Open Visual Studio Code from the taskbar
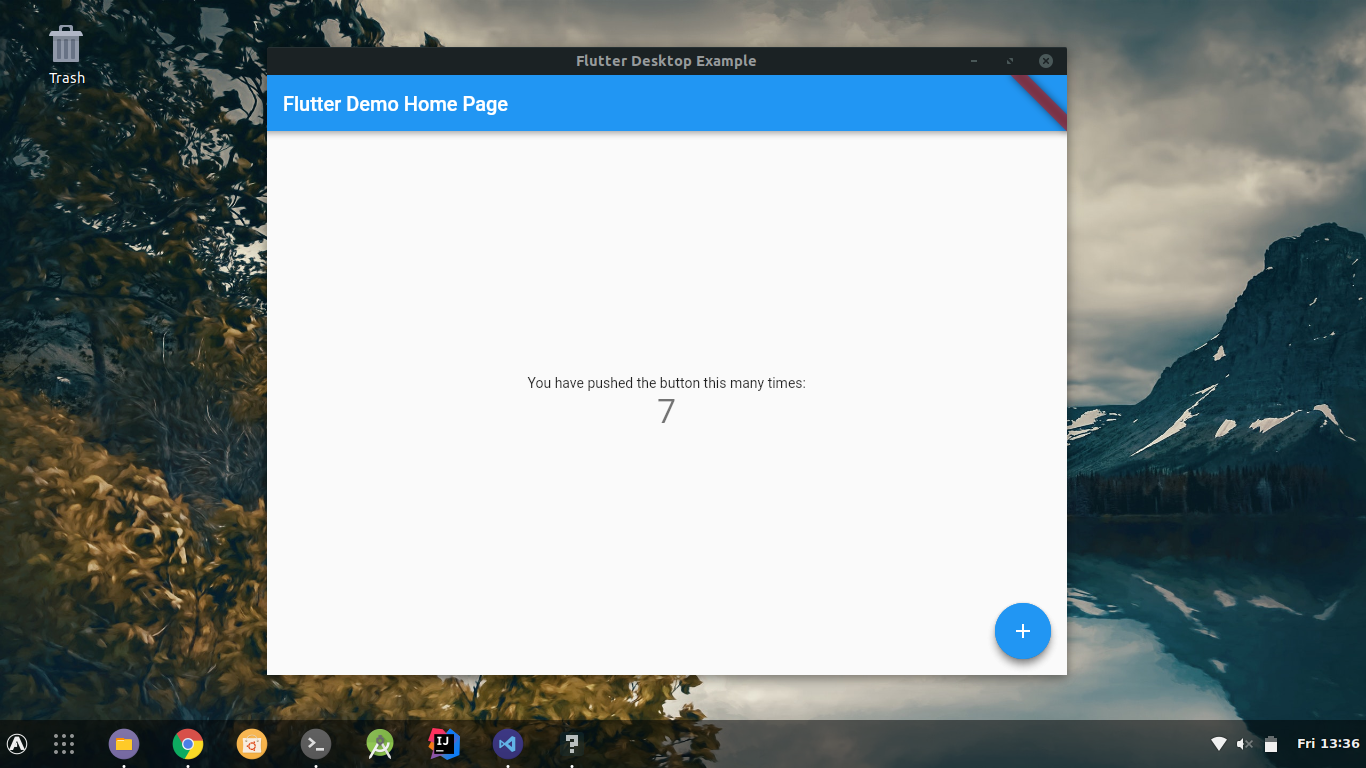1366x768 pixels. tap(508, 744)
